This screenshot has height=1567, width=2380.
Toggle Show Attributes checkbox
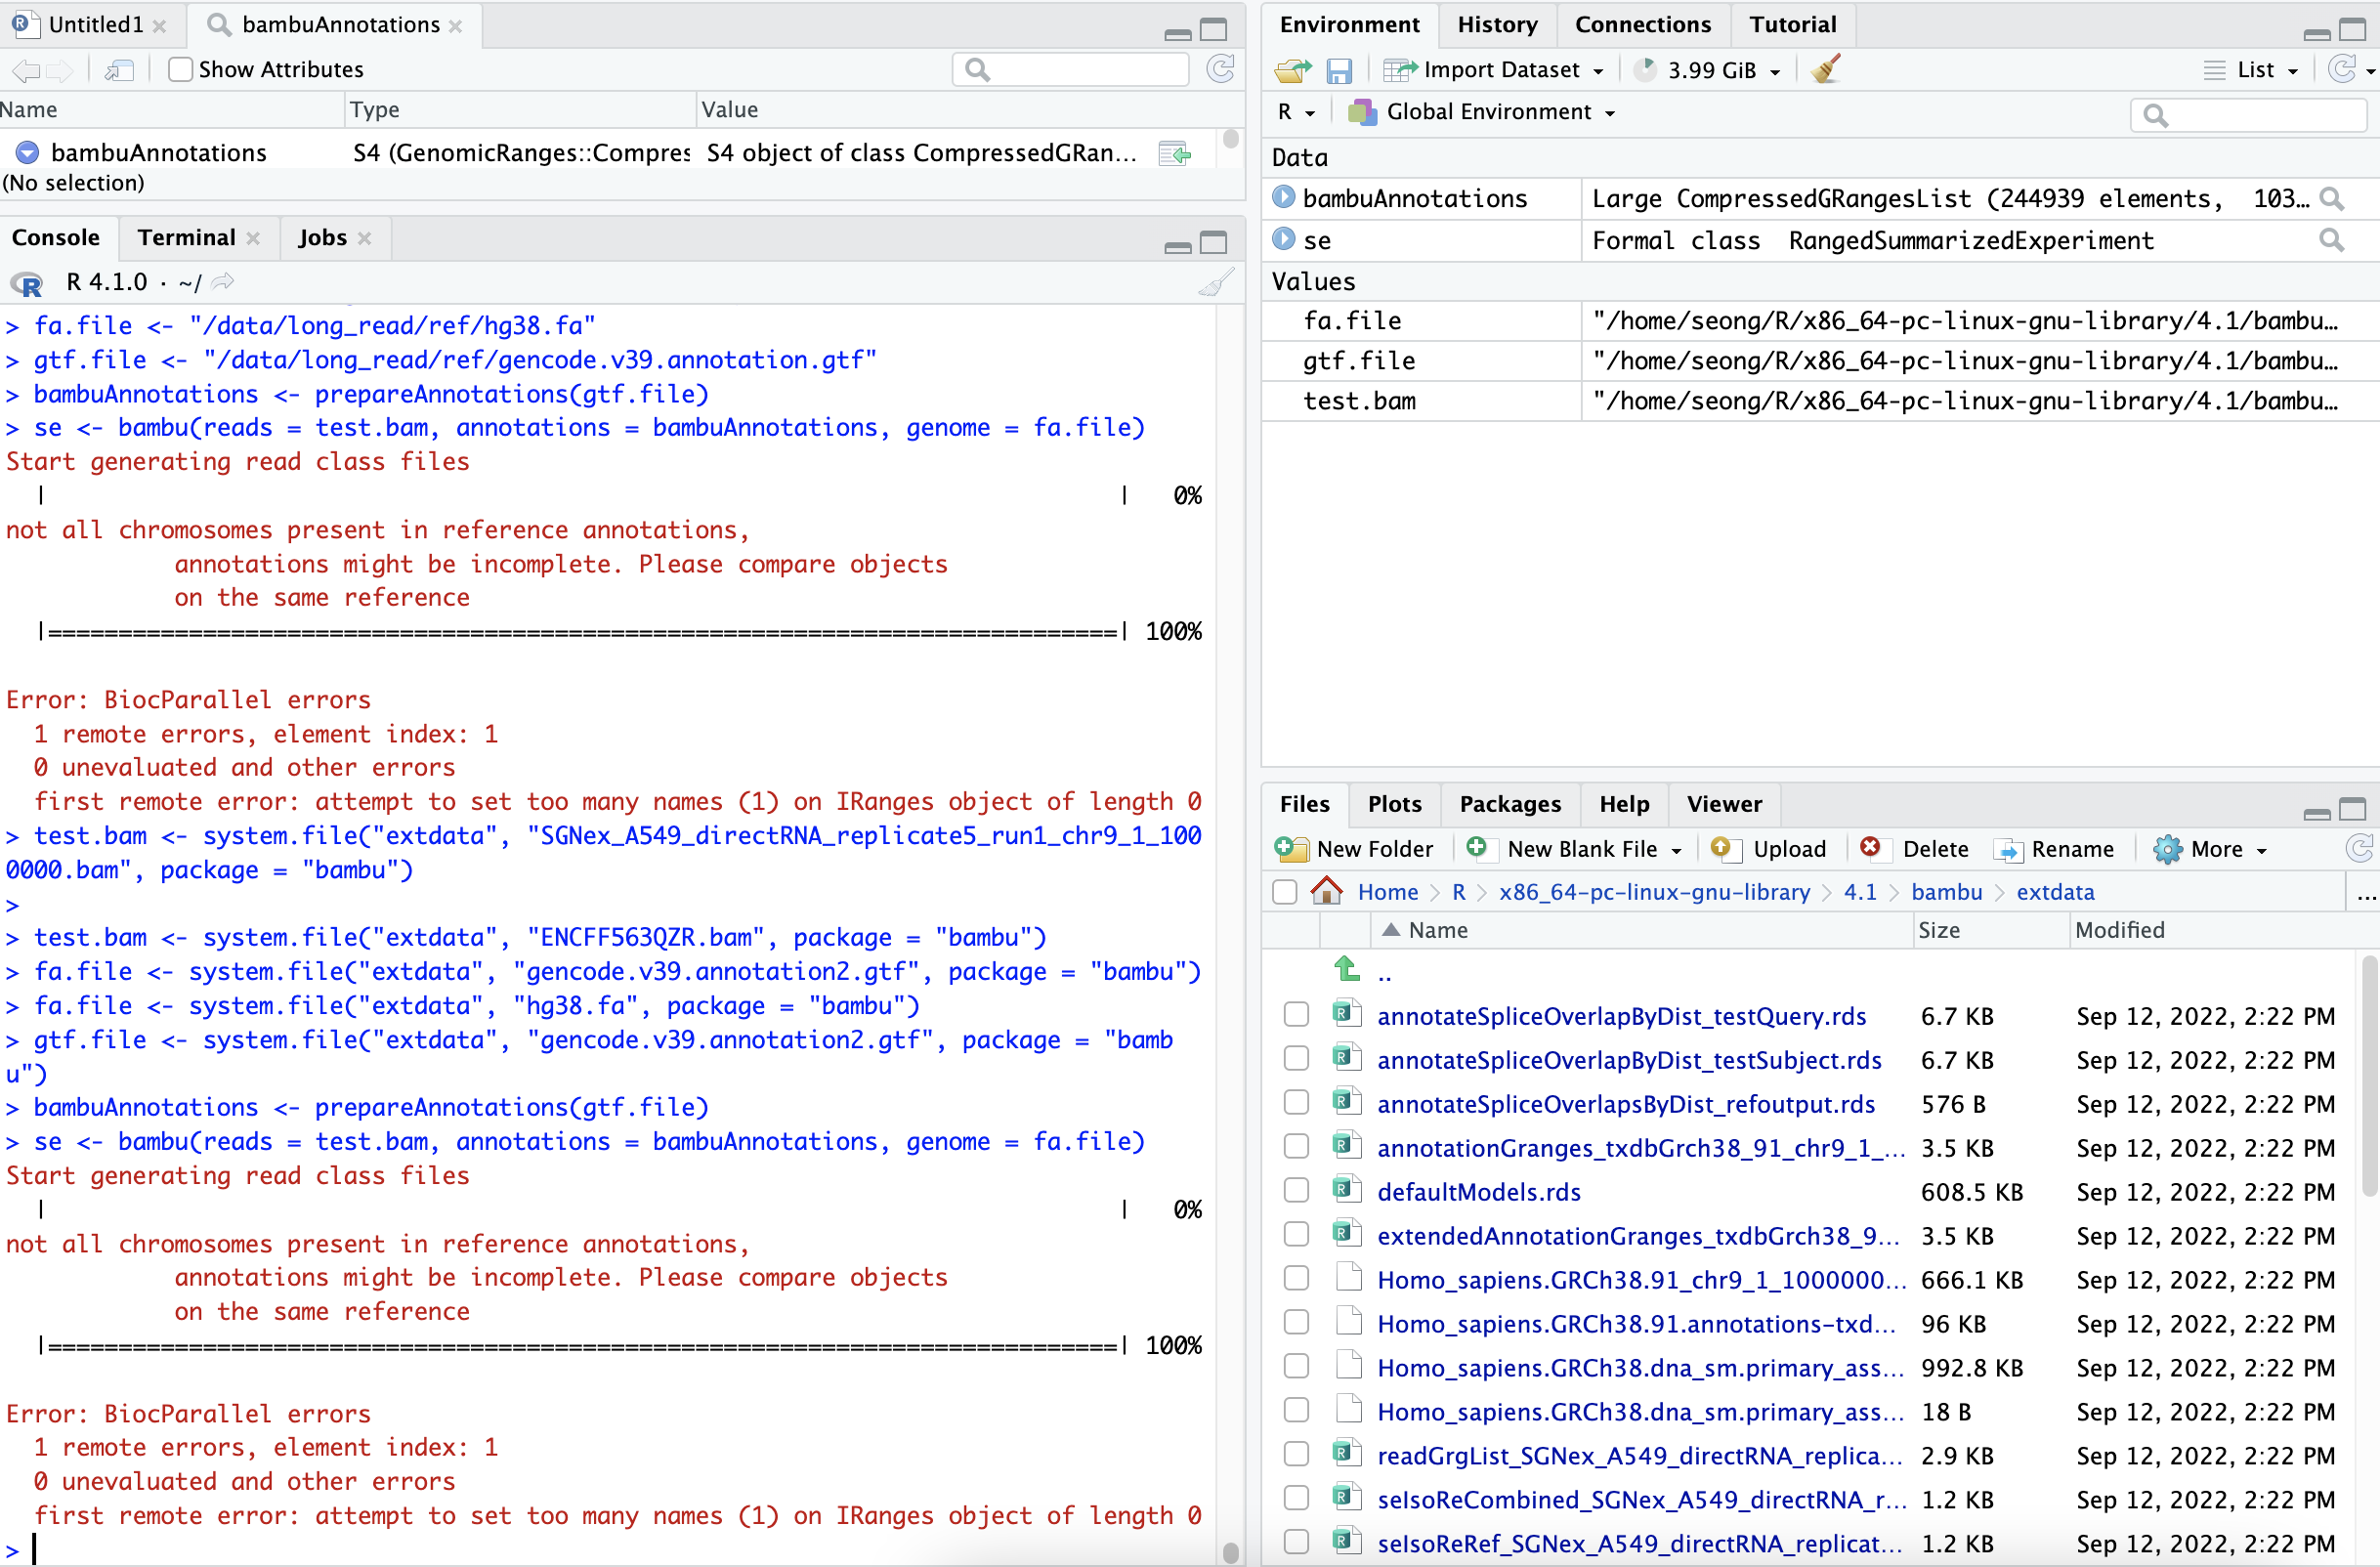[179, 68]
